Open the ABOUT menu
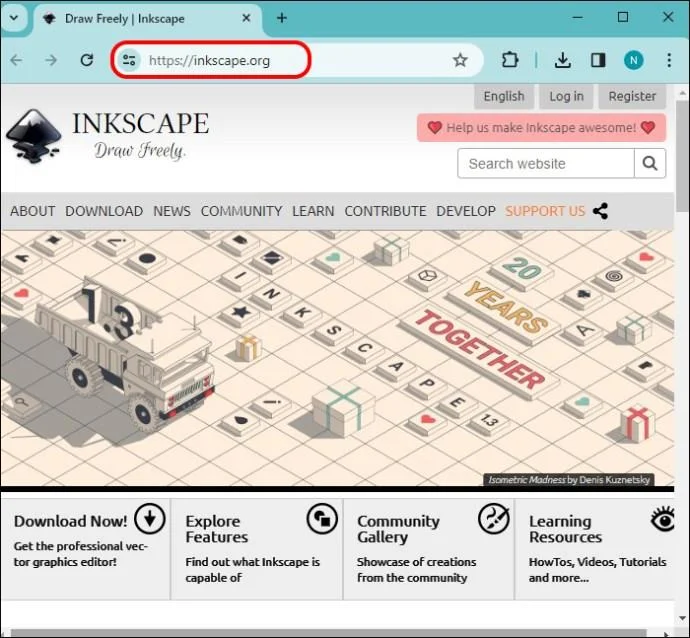Image resolution: width=690 pixels, height=638 pixels. (x=33, y=211)
